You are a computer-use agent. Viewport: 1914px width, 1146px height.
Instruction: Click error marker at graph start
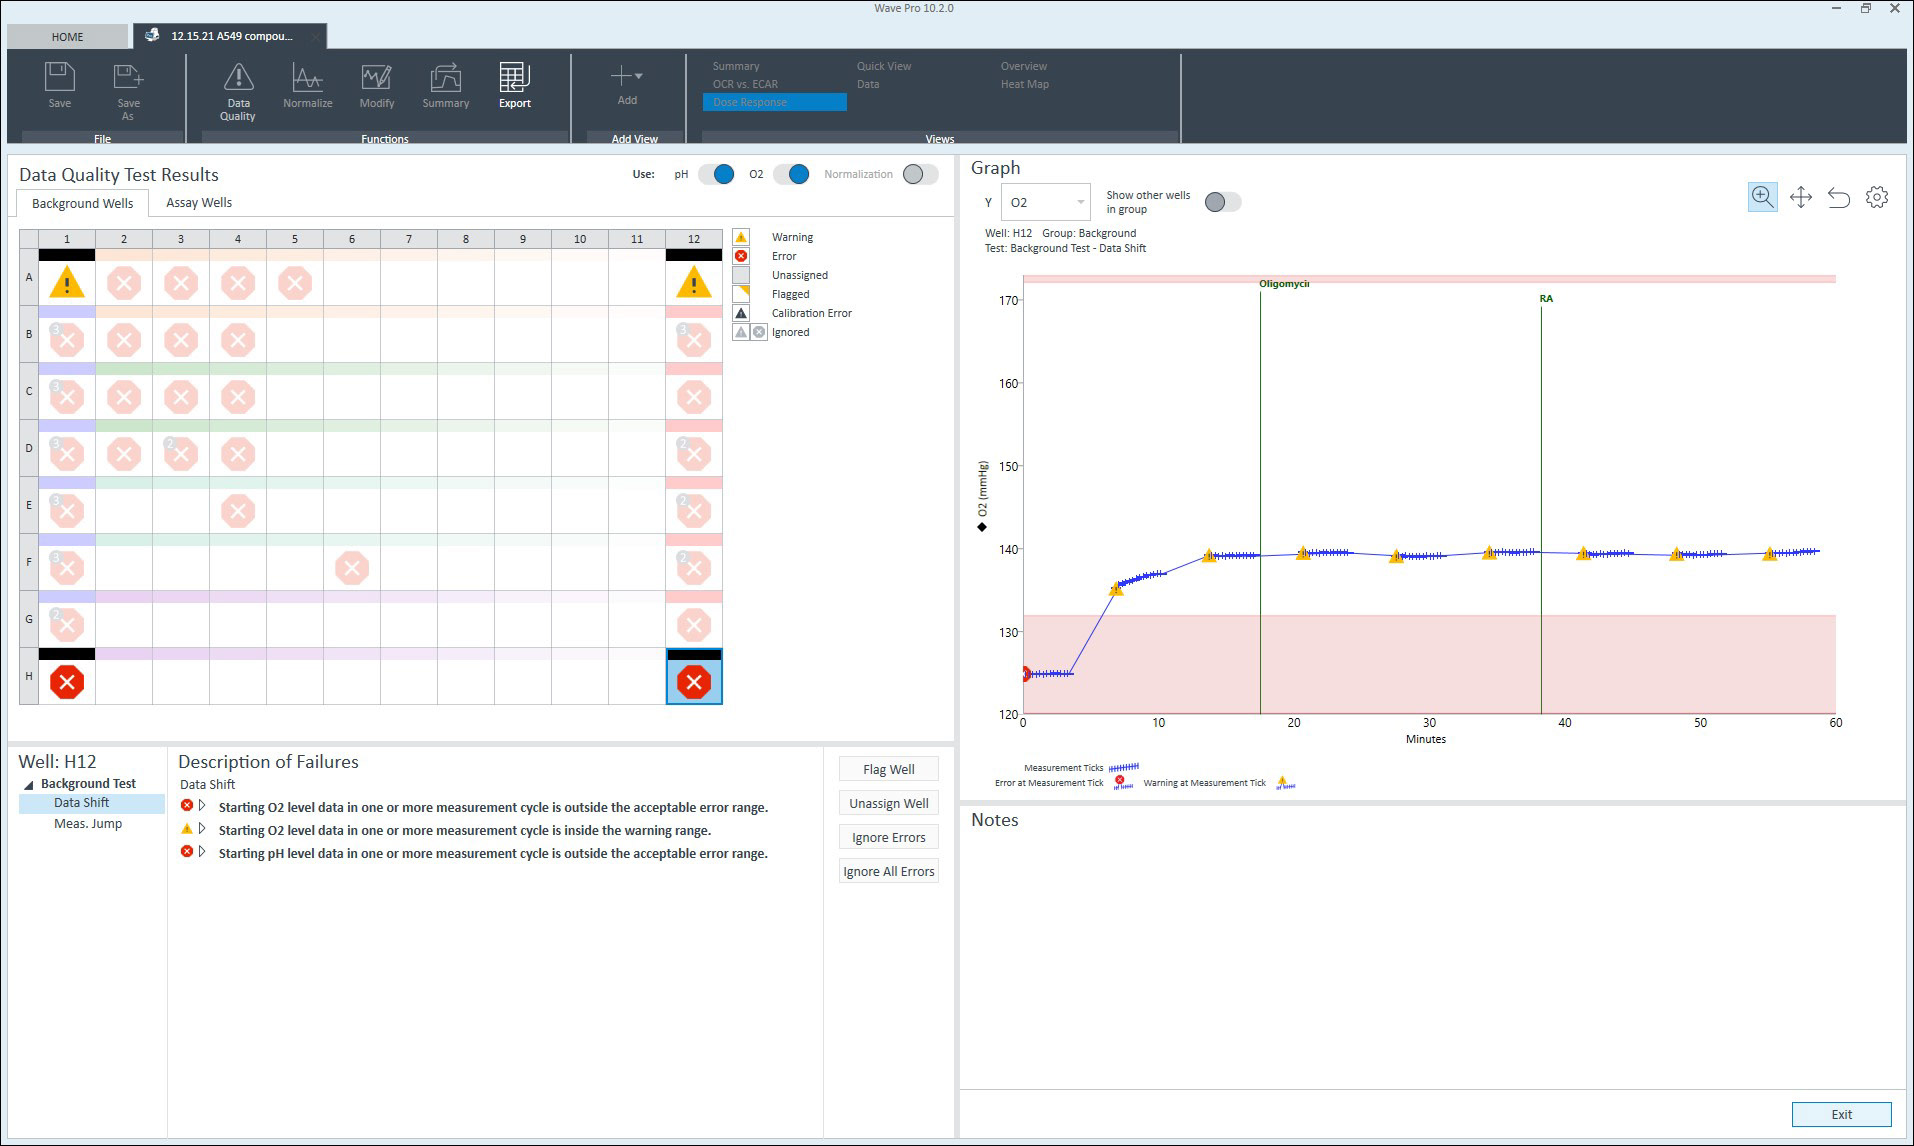[1025, 674]
